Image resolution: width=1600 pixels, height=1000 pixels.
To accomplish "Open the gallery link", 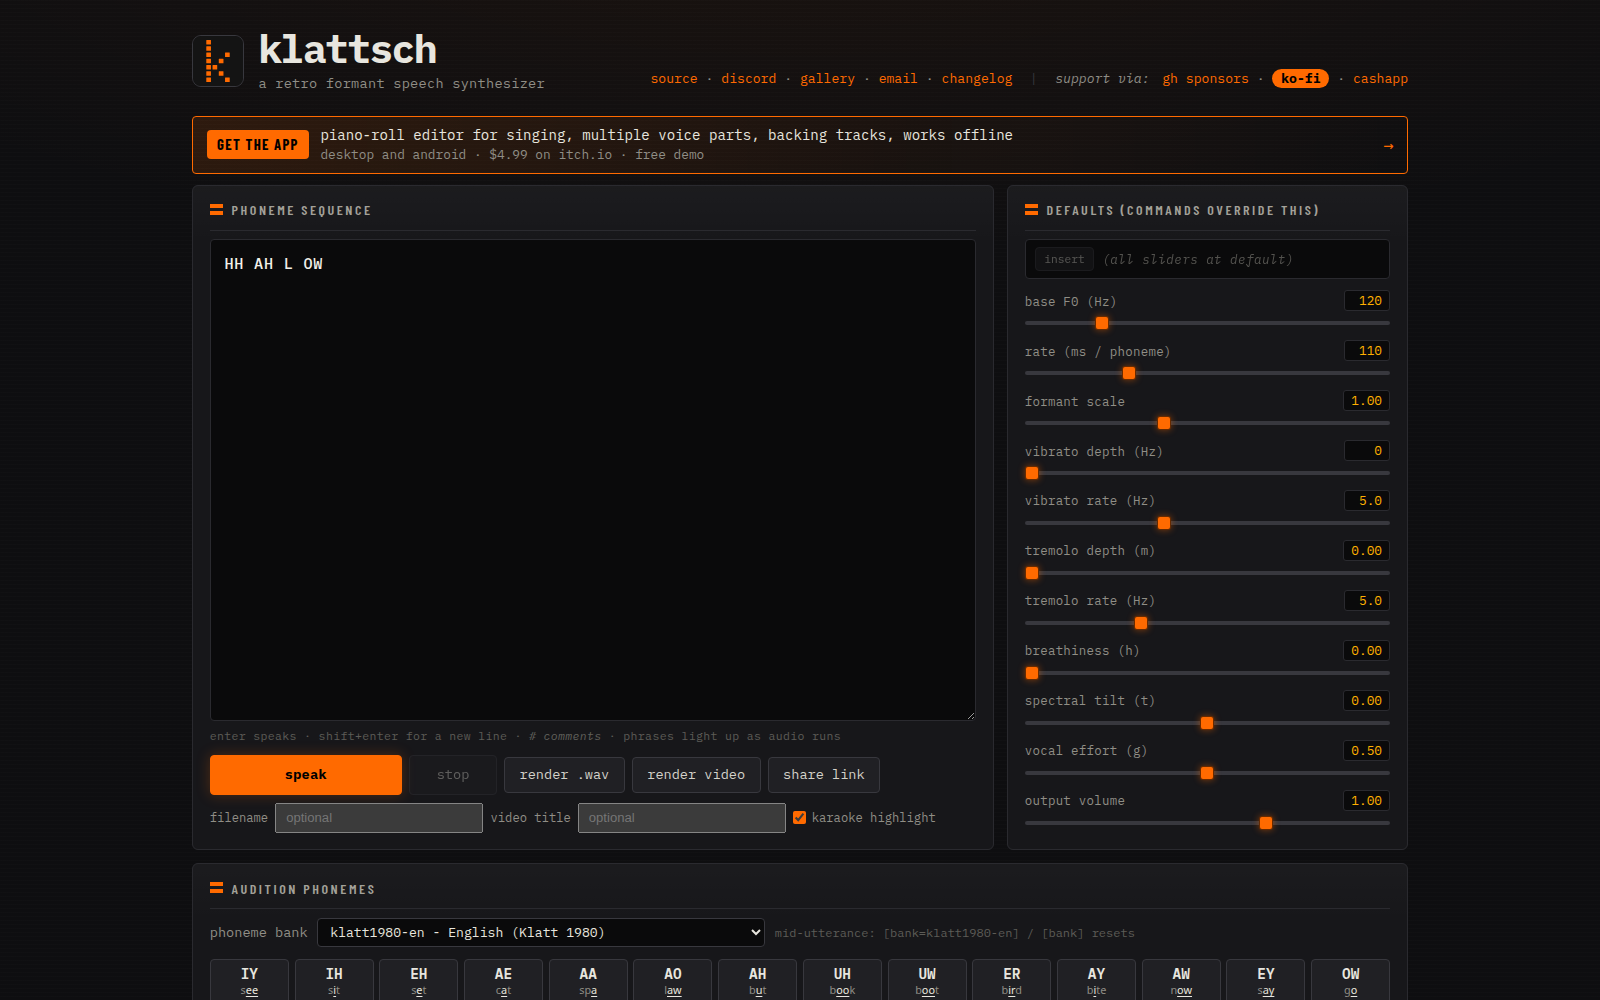I will click(x=827, y=79).
